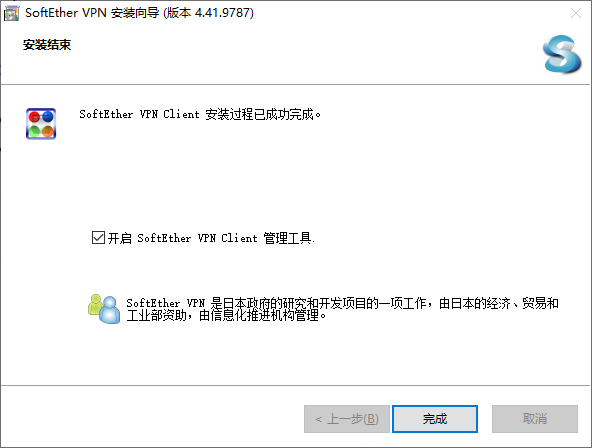592x448 pixels.
Task: Click the two-users icon beside the description
Action: pyautogui.click(x=104, y=309)
